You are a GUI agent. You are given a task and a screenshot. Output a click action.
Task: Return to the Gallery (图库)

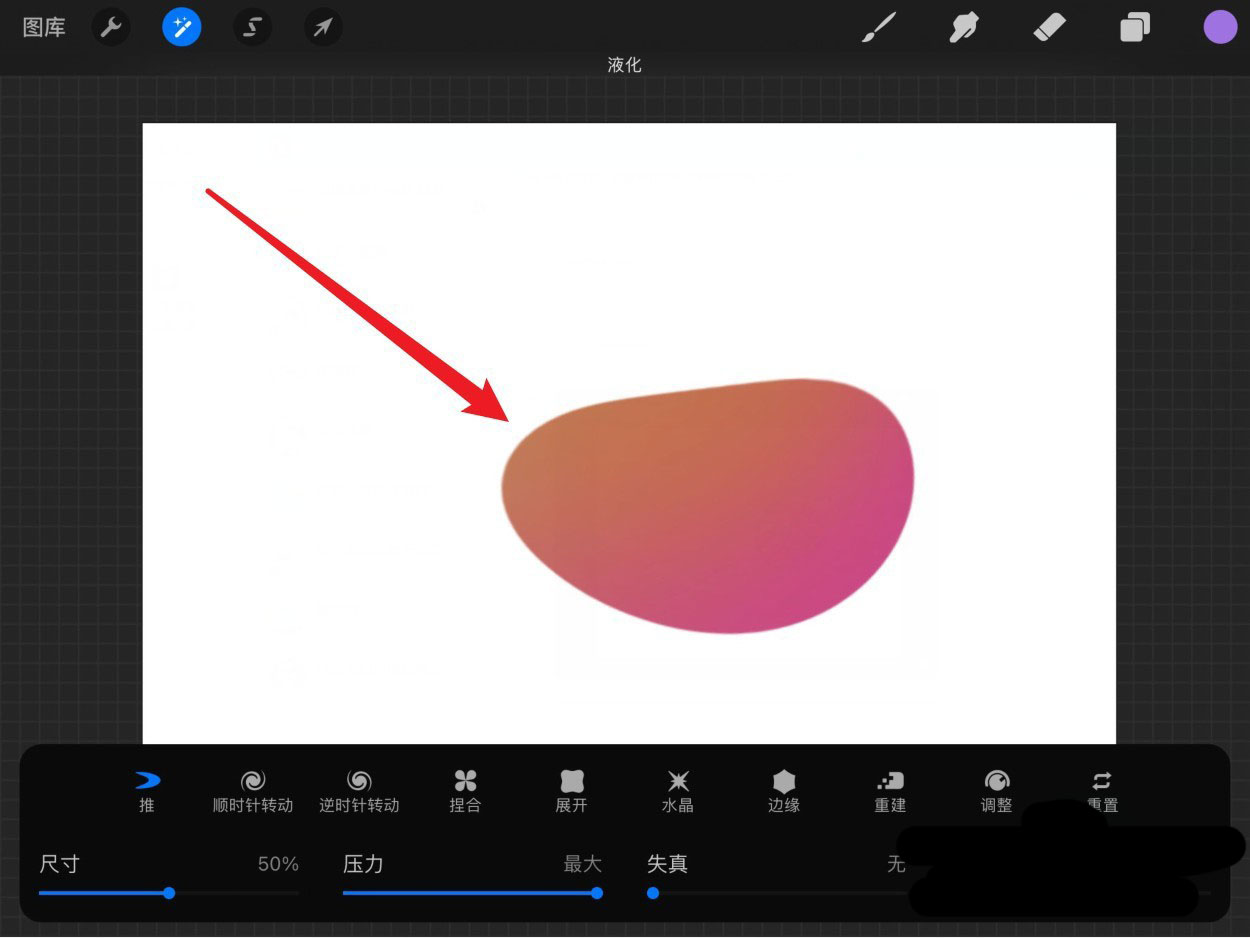(43, 27)
